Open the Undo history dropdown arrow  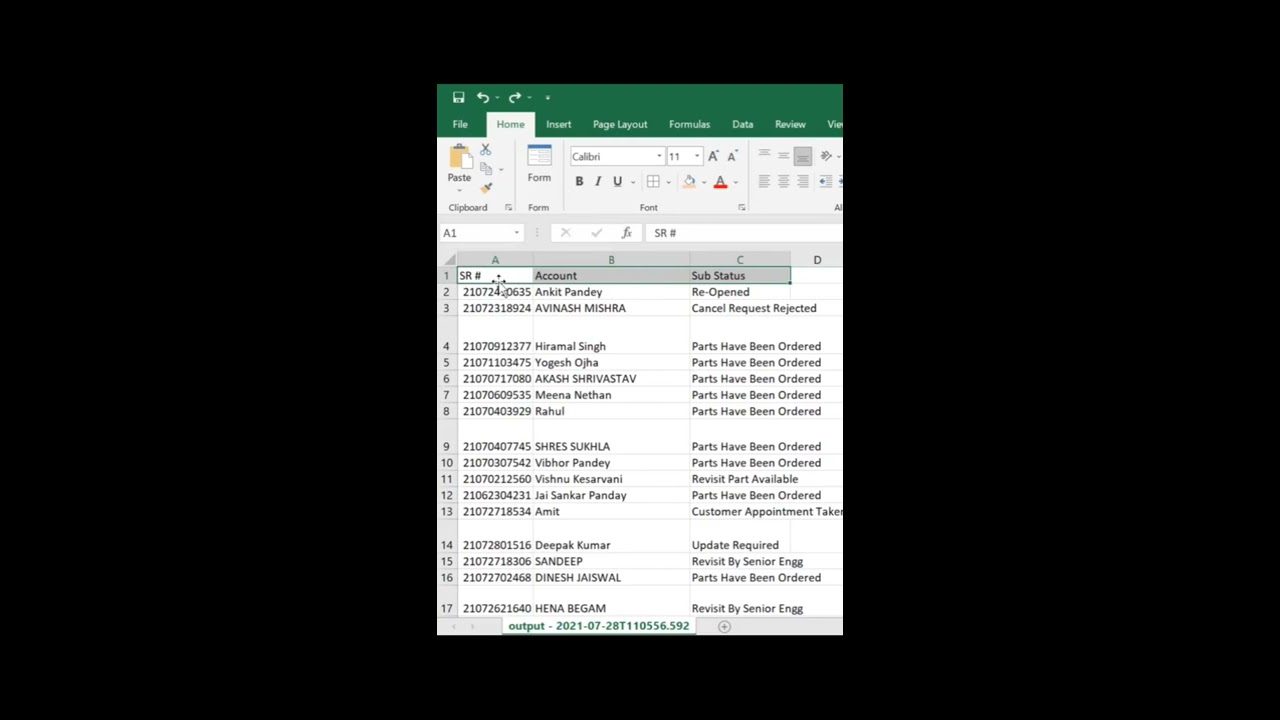click(x=497, y=98)
